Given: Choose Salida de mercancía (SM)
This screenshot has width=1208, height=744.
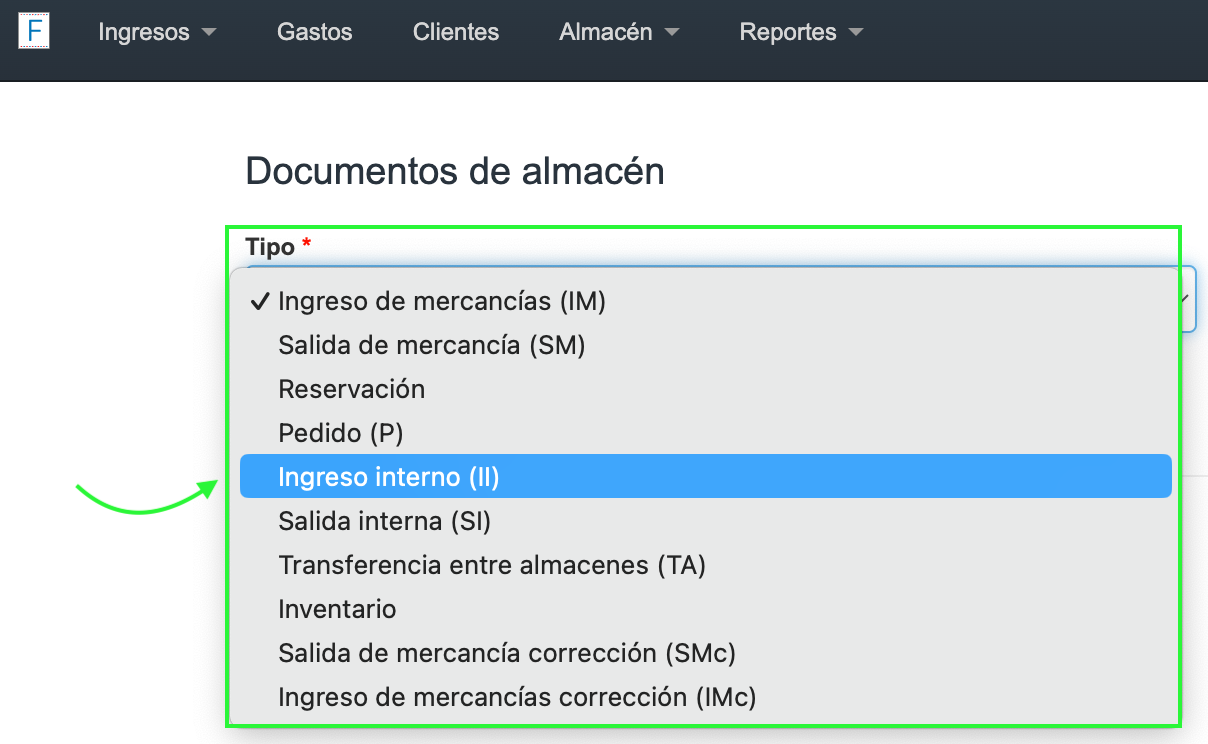Looking at the screenshot, I should coord(432,345).
